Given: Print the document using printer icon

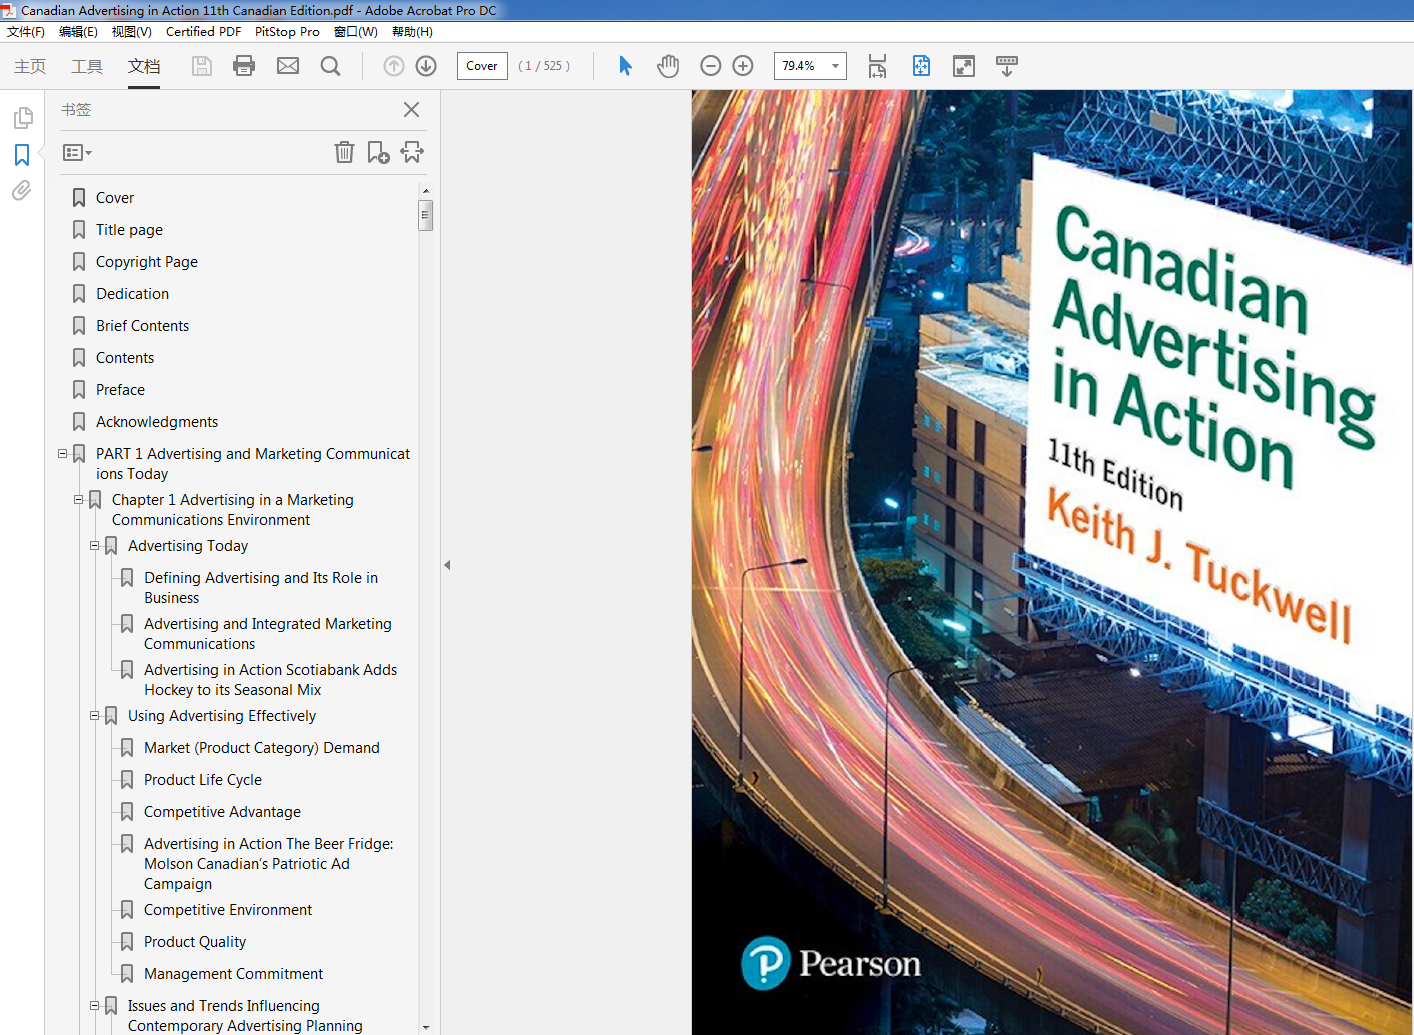Looking at the screenshot, I should click(x=244, y=66).
